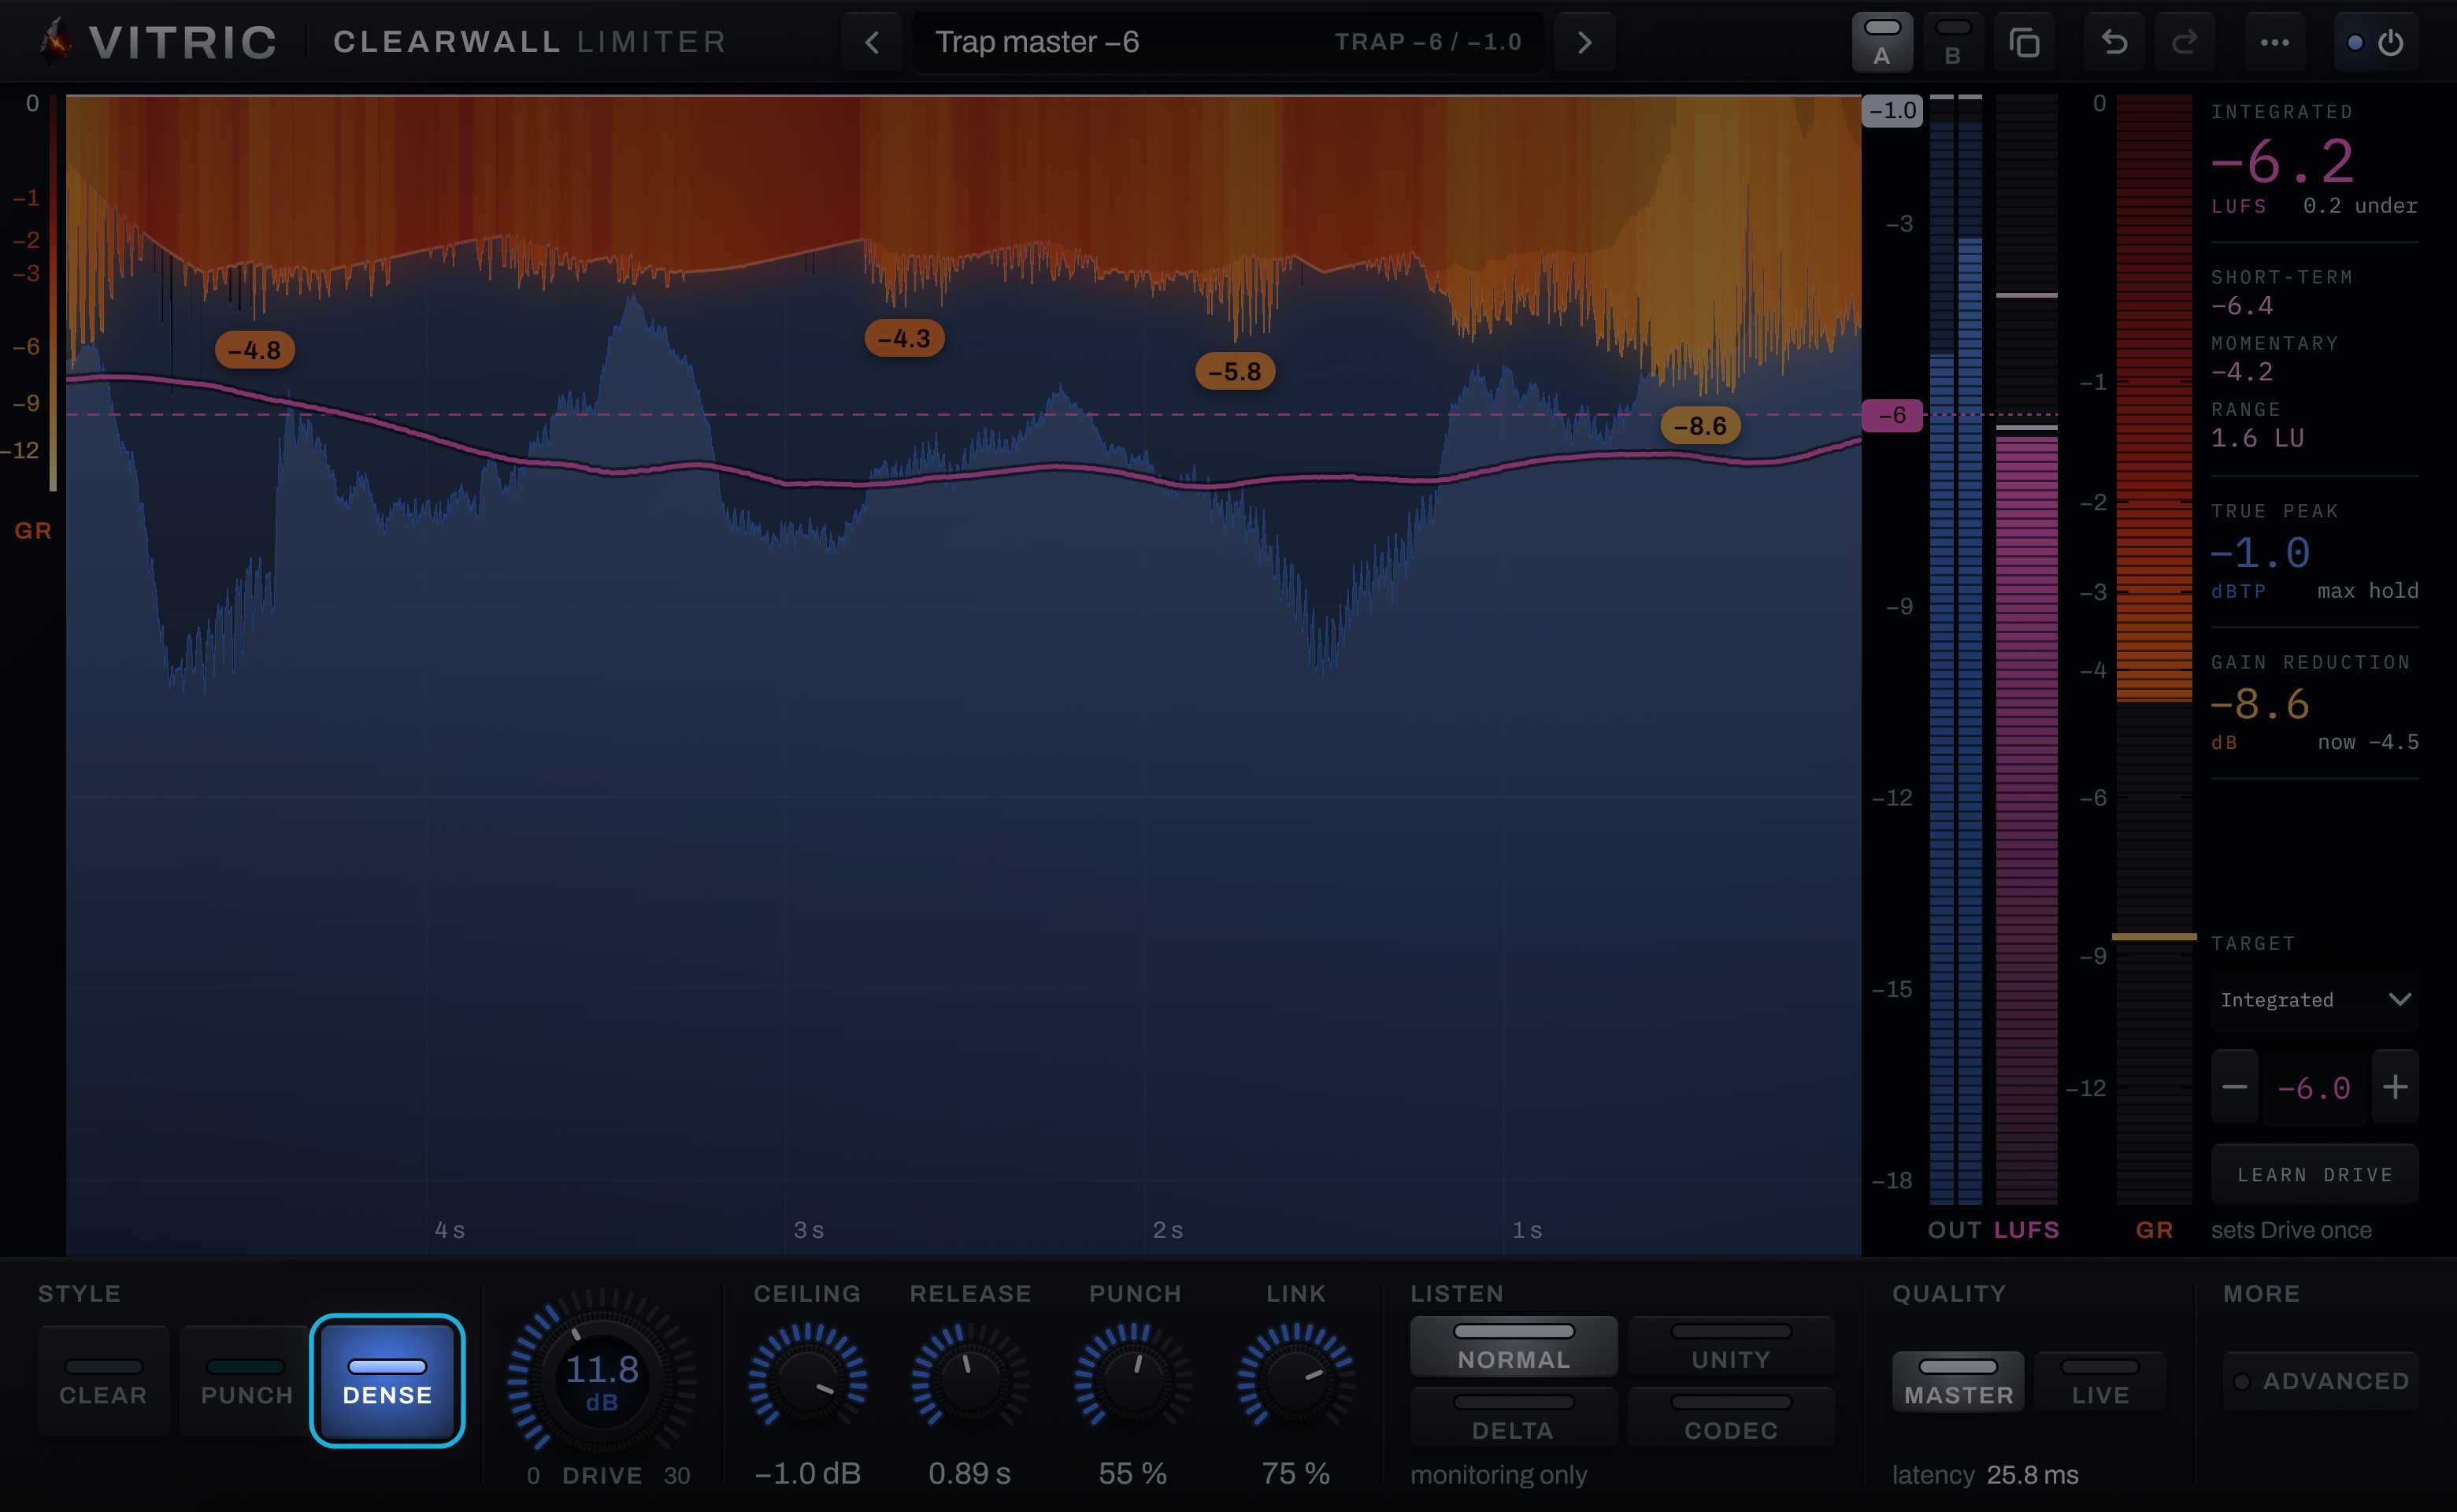Click the –4.3 gain reduction label
The height and width of the screenshot is (1512, 2457).
[x=904, y=338]
